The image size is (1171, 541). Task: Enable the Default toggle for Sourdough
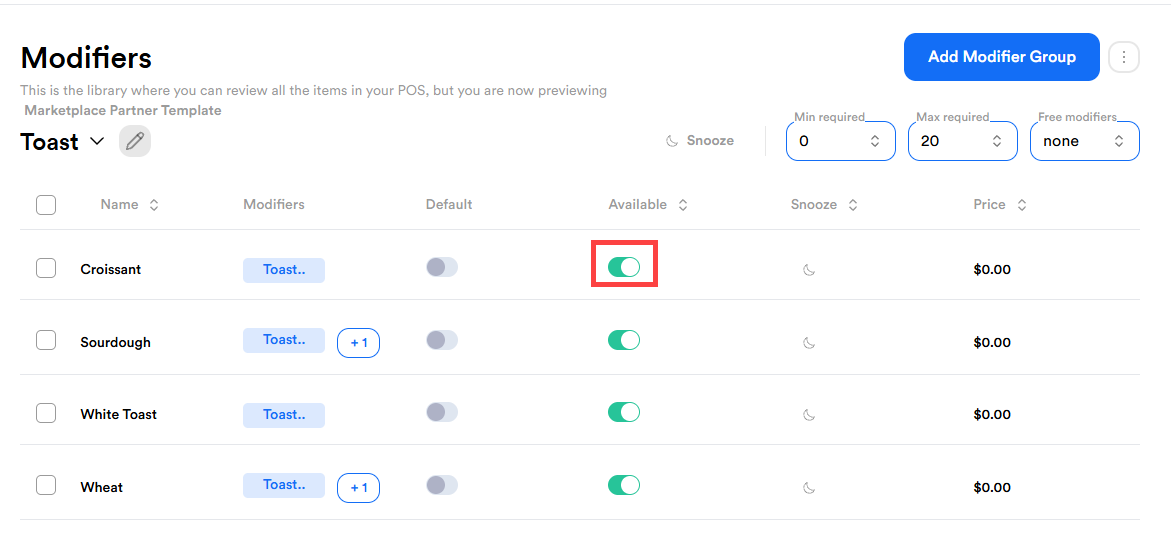(x=441, y=340)
